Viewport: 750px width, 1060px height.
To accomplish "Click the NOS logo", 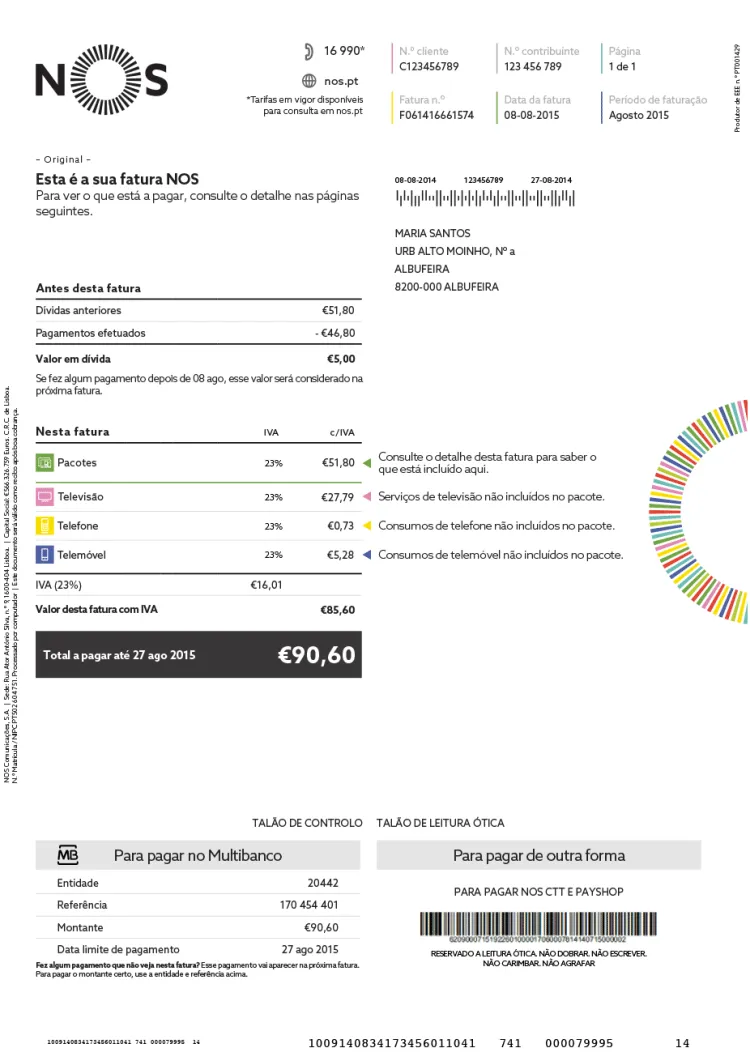I will (101, 80).
